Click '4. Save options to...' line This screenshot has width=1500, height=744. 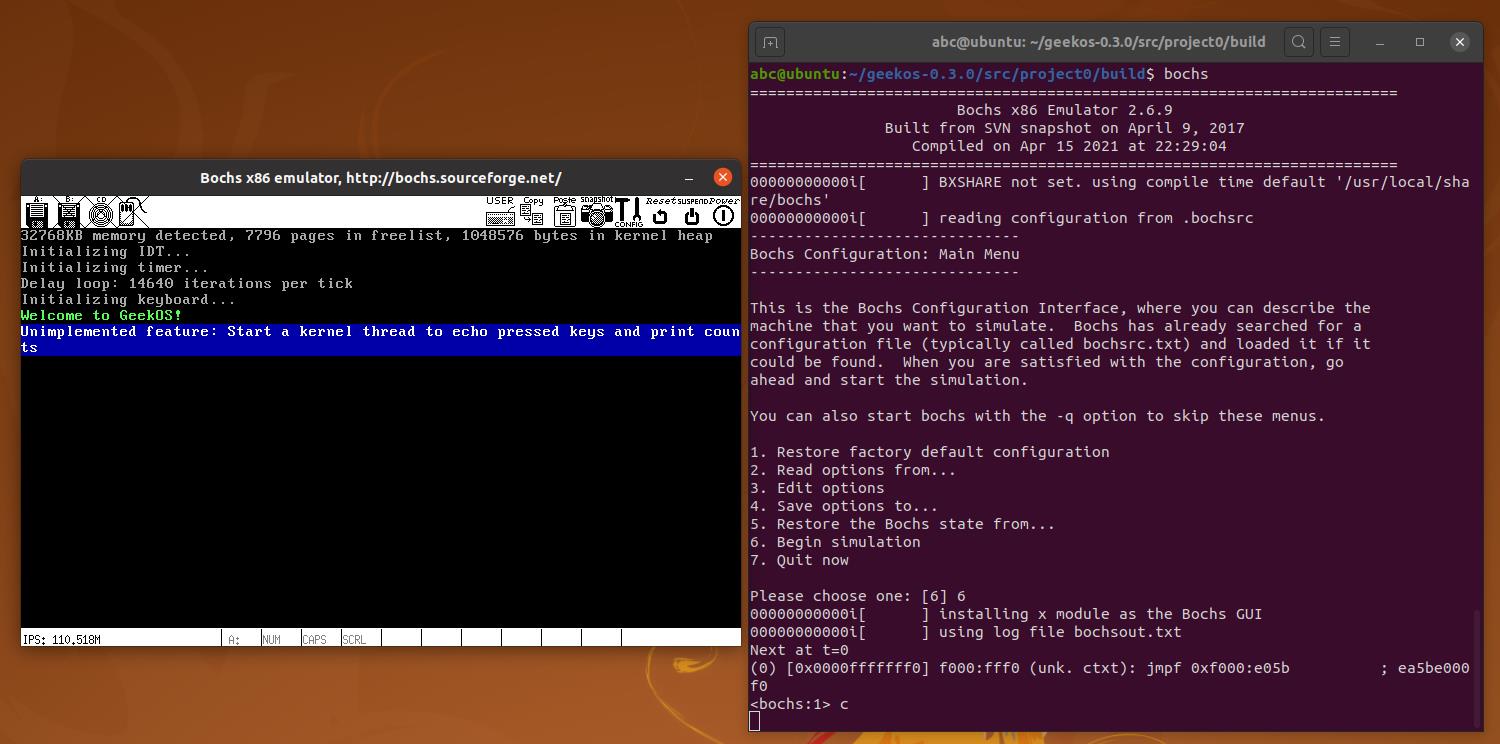844,506
